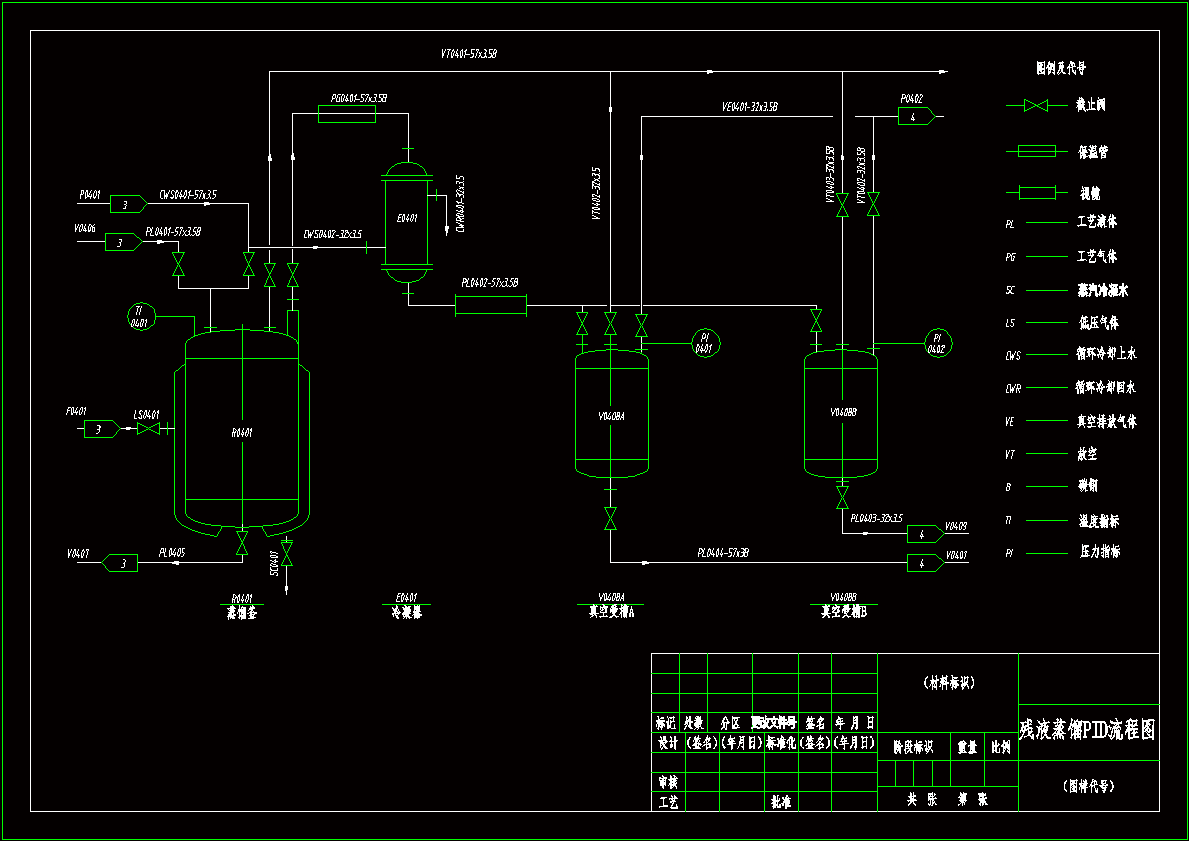Pick the P0402 arrow connector tag
Image resolution: width=1189 pixels, height=841 pixels.
pyautogui.click(x=916, y=116)
